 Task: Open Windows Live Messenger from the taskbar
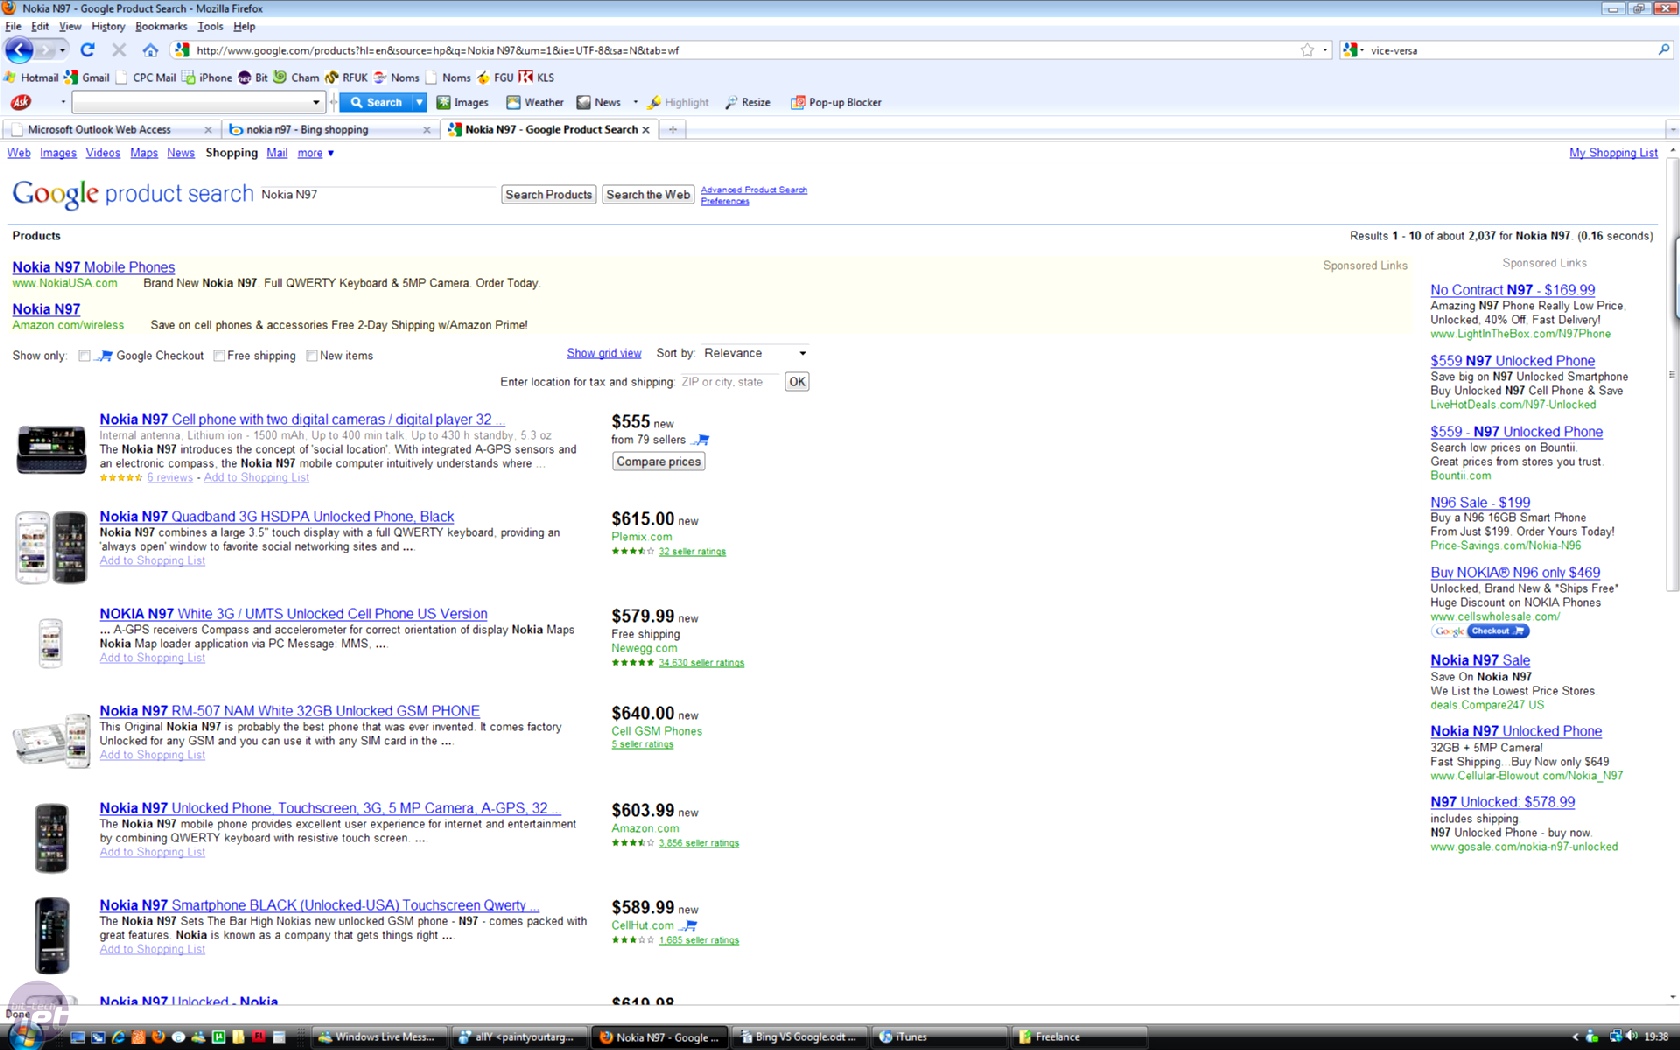pyautogui.click(x=379, y=1037)
